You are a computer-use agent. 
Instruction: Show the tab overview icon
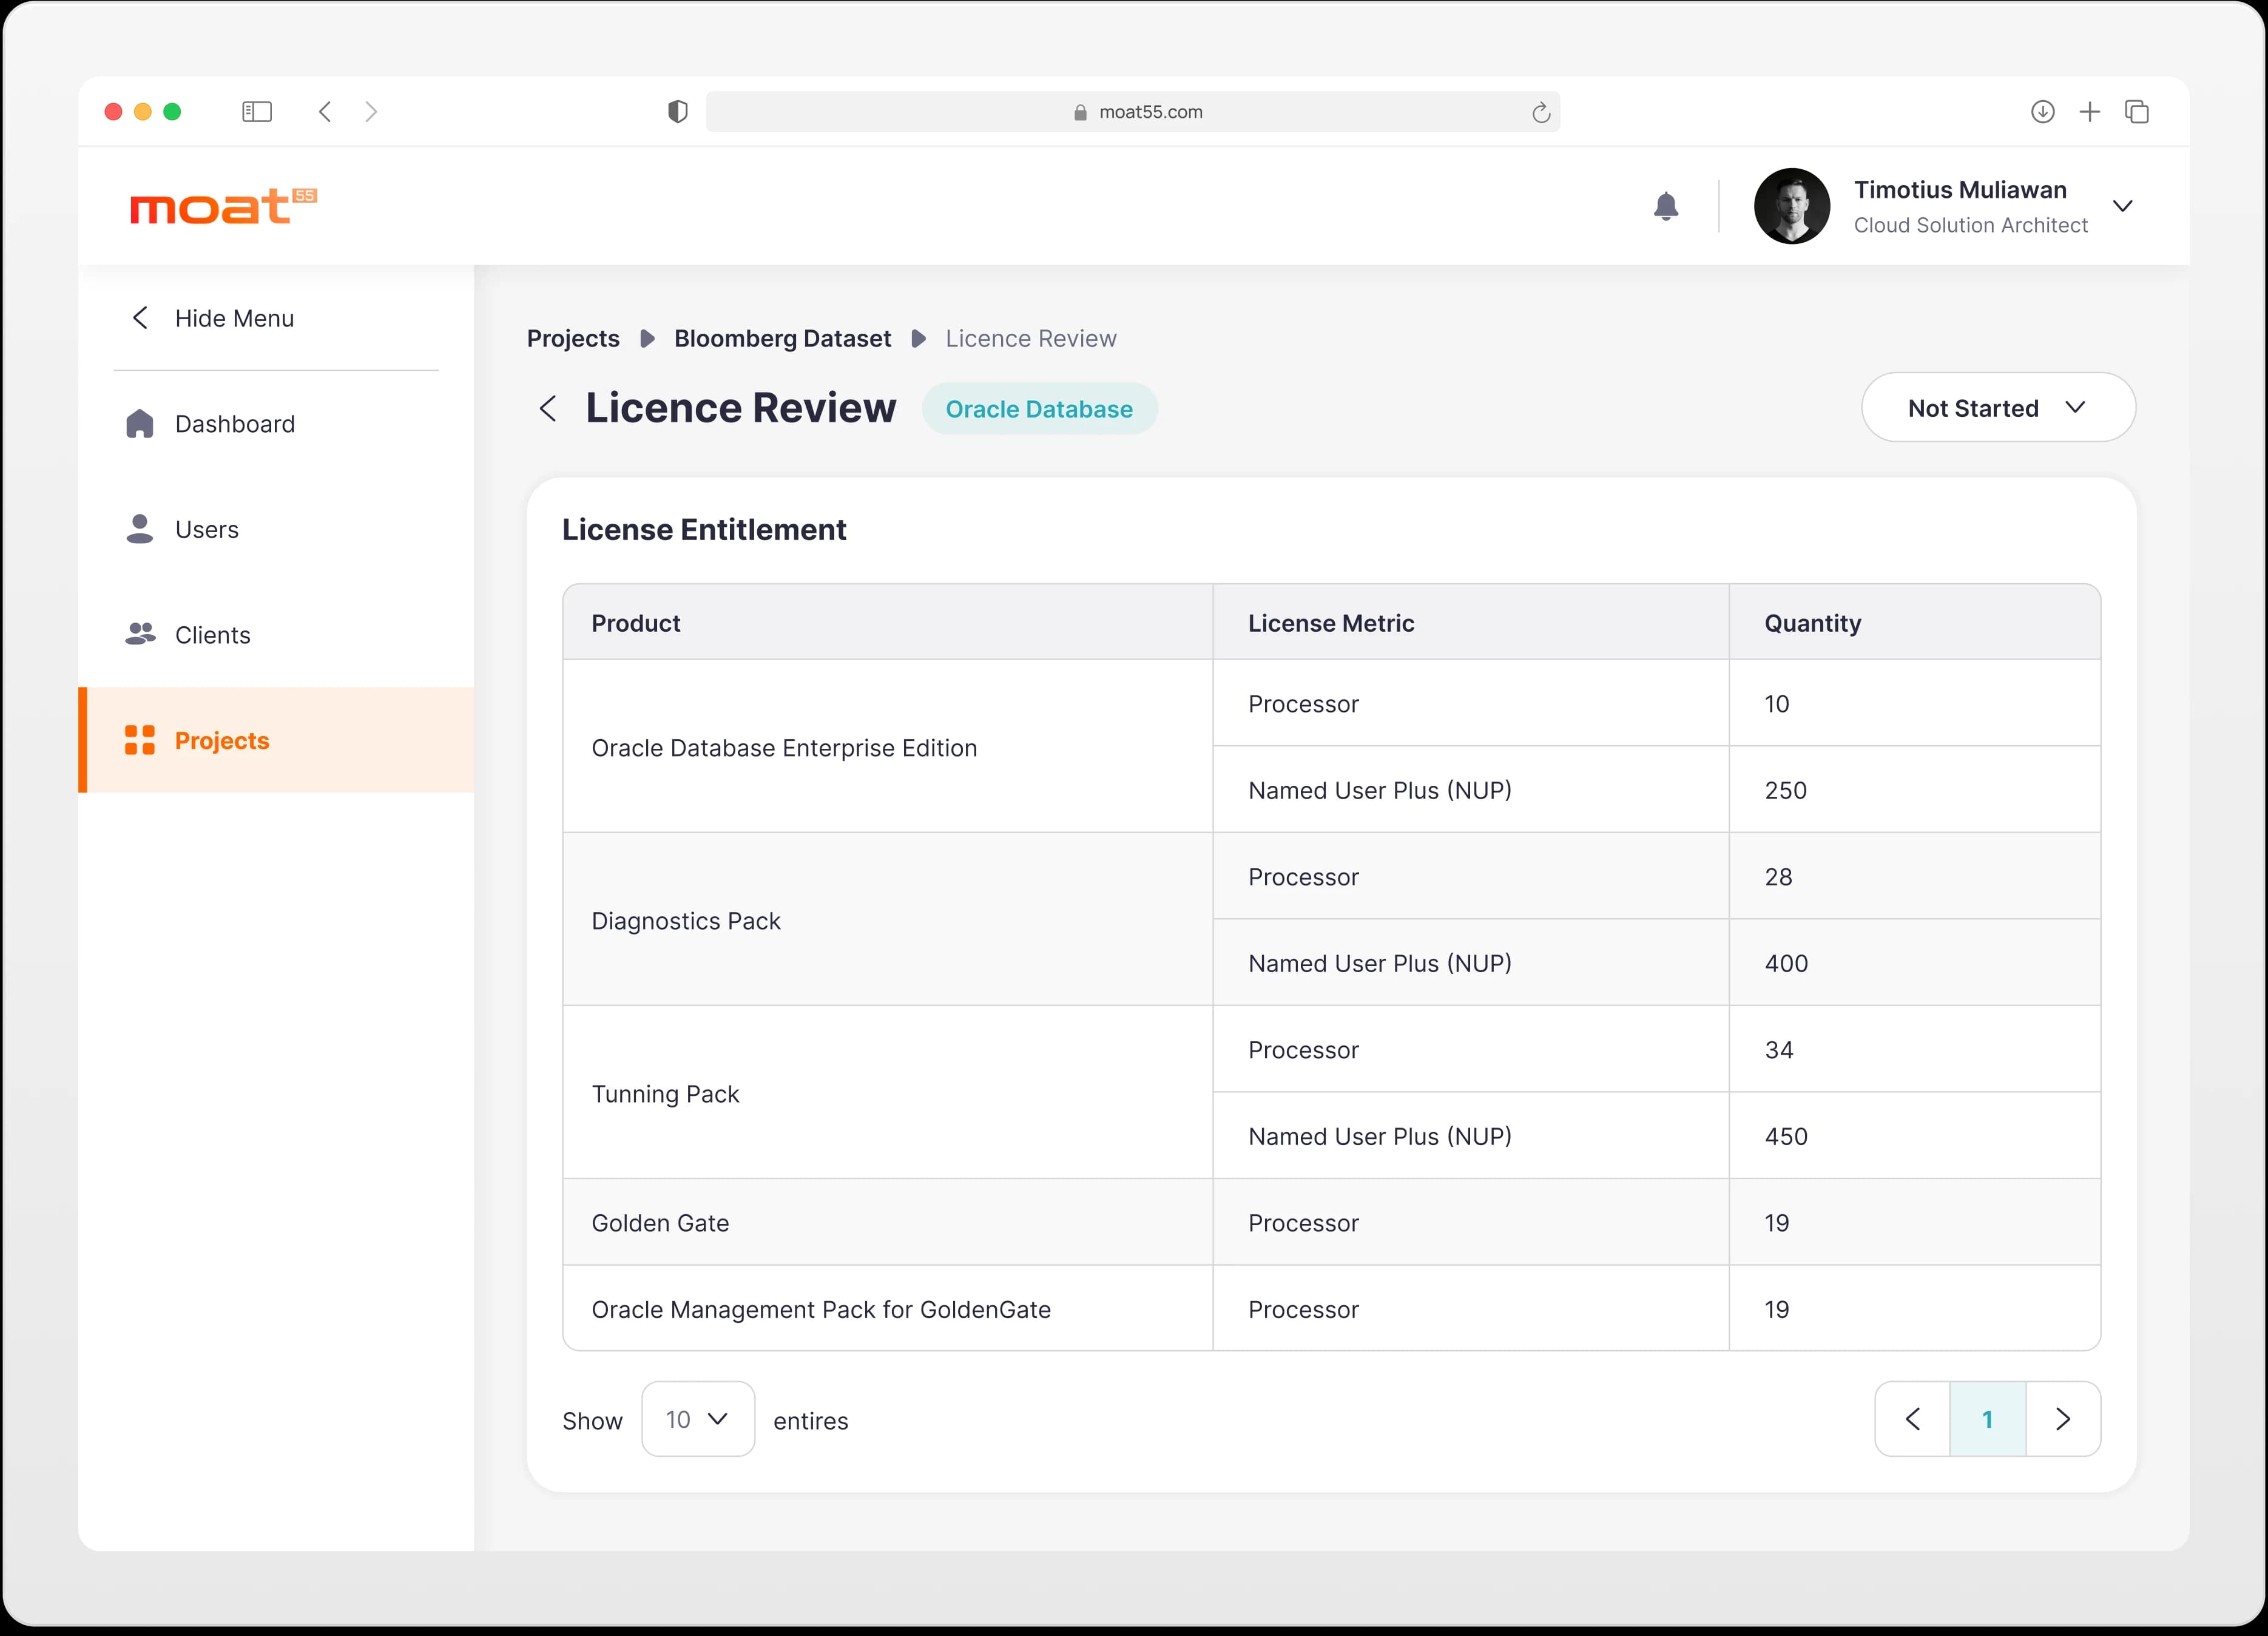coord(2137,111)
